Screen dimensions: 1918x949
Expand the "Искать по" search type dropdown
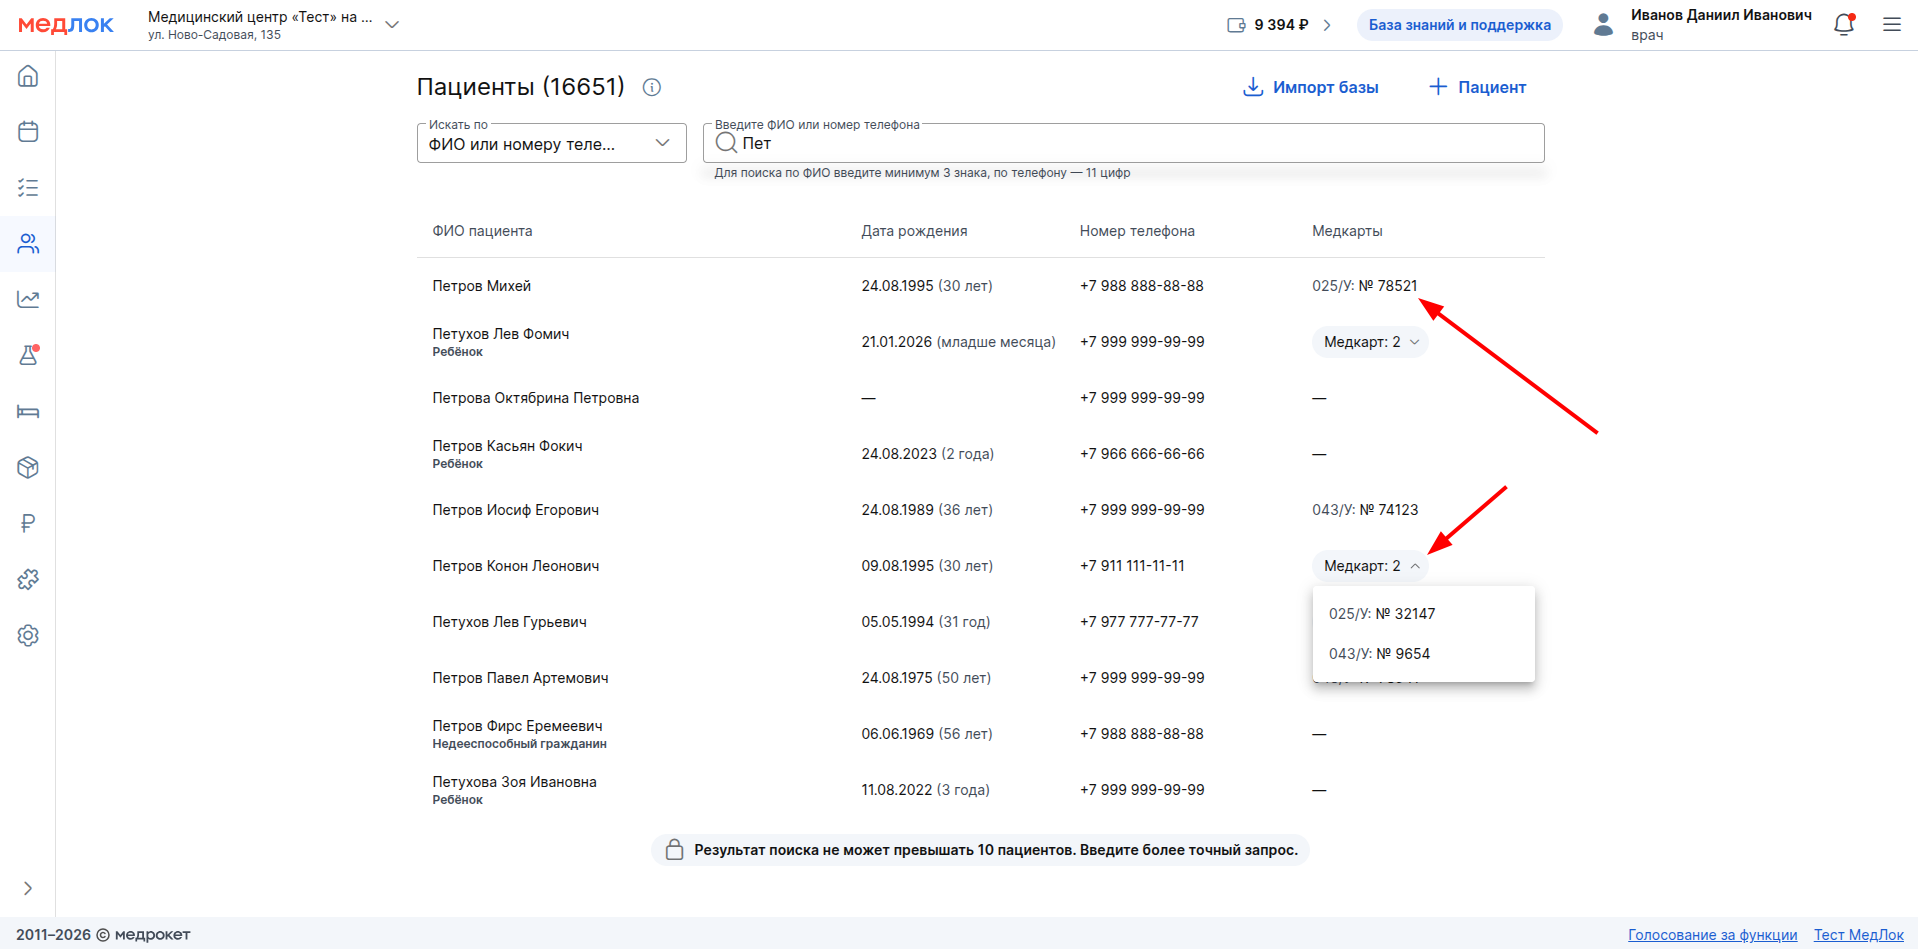pyautogui.click(x=551, y=143)
